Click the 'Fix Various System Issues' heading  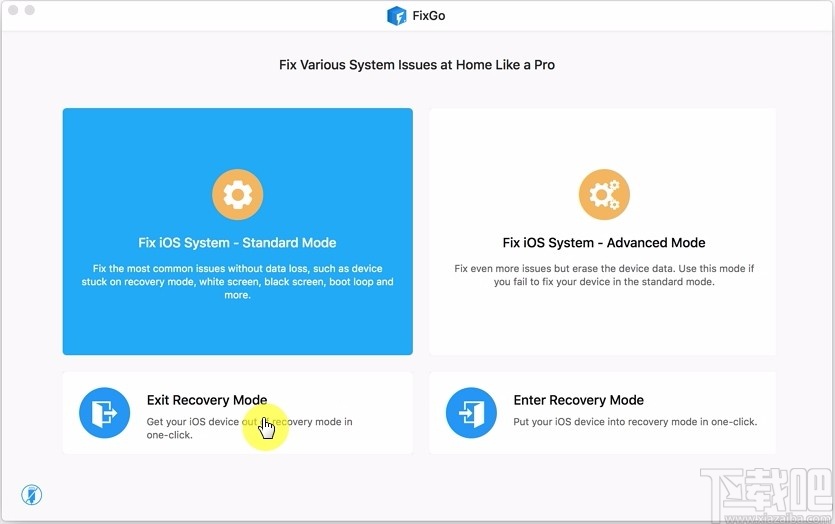point(417,65)
